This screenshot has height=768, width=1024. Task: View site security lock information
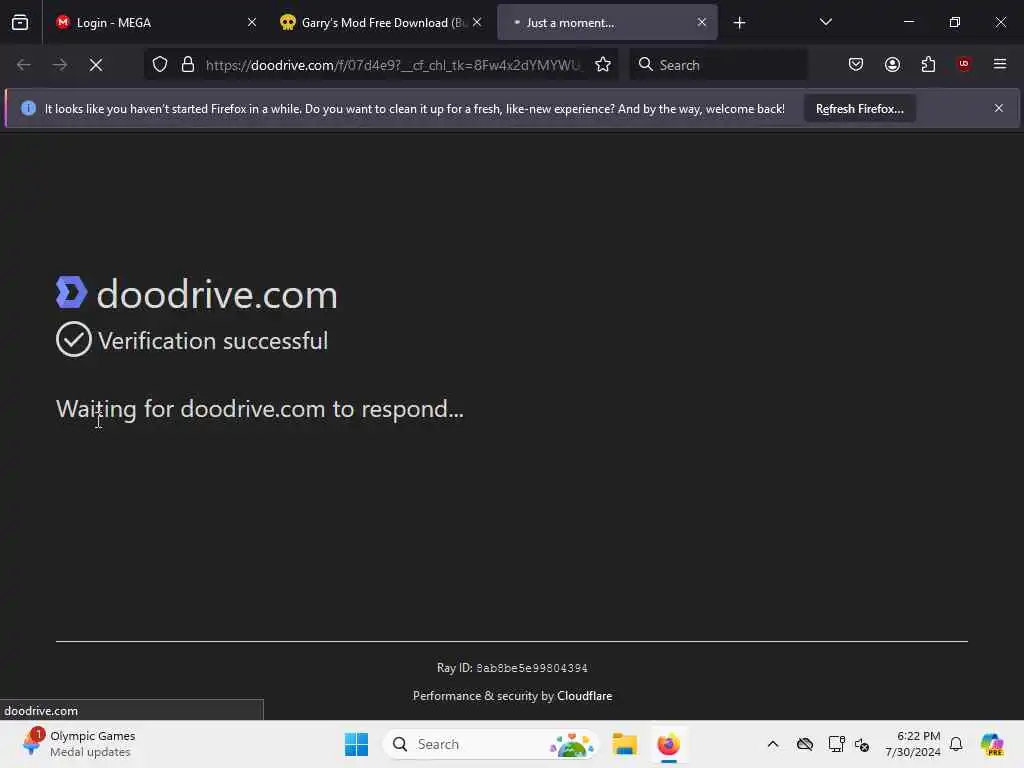(188, 65)
